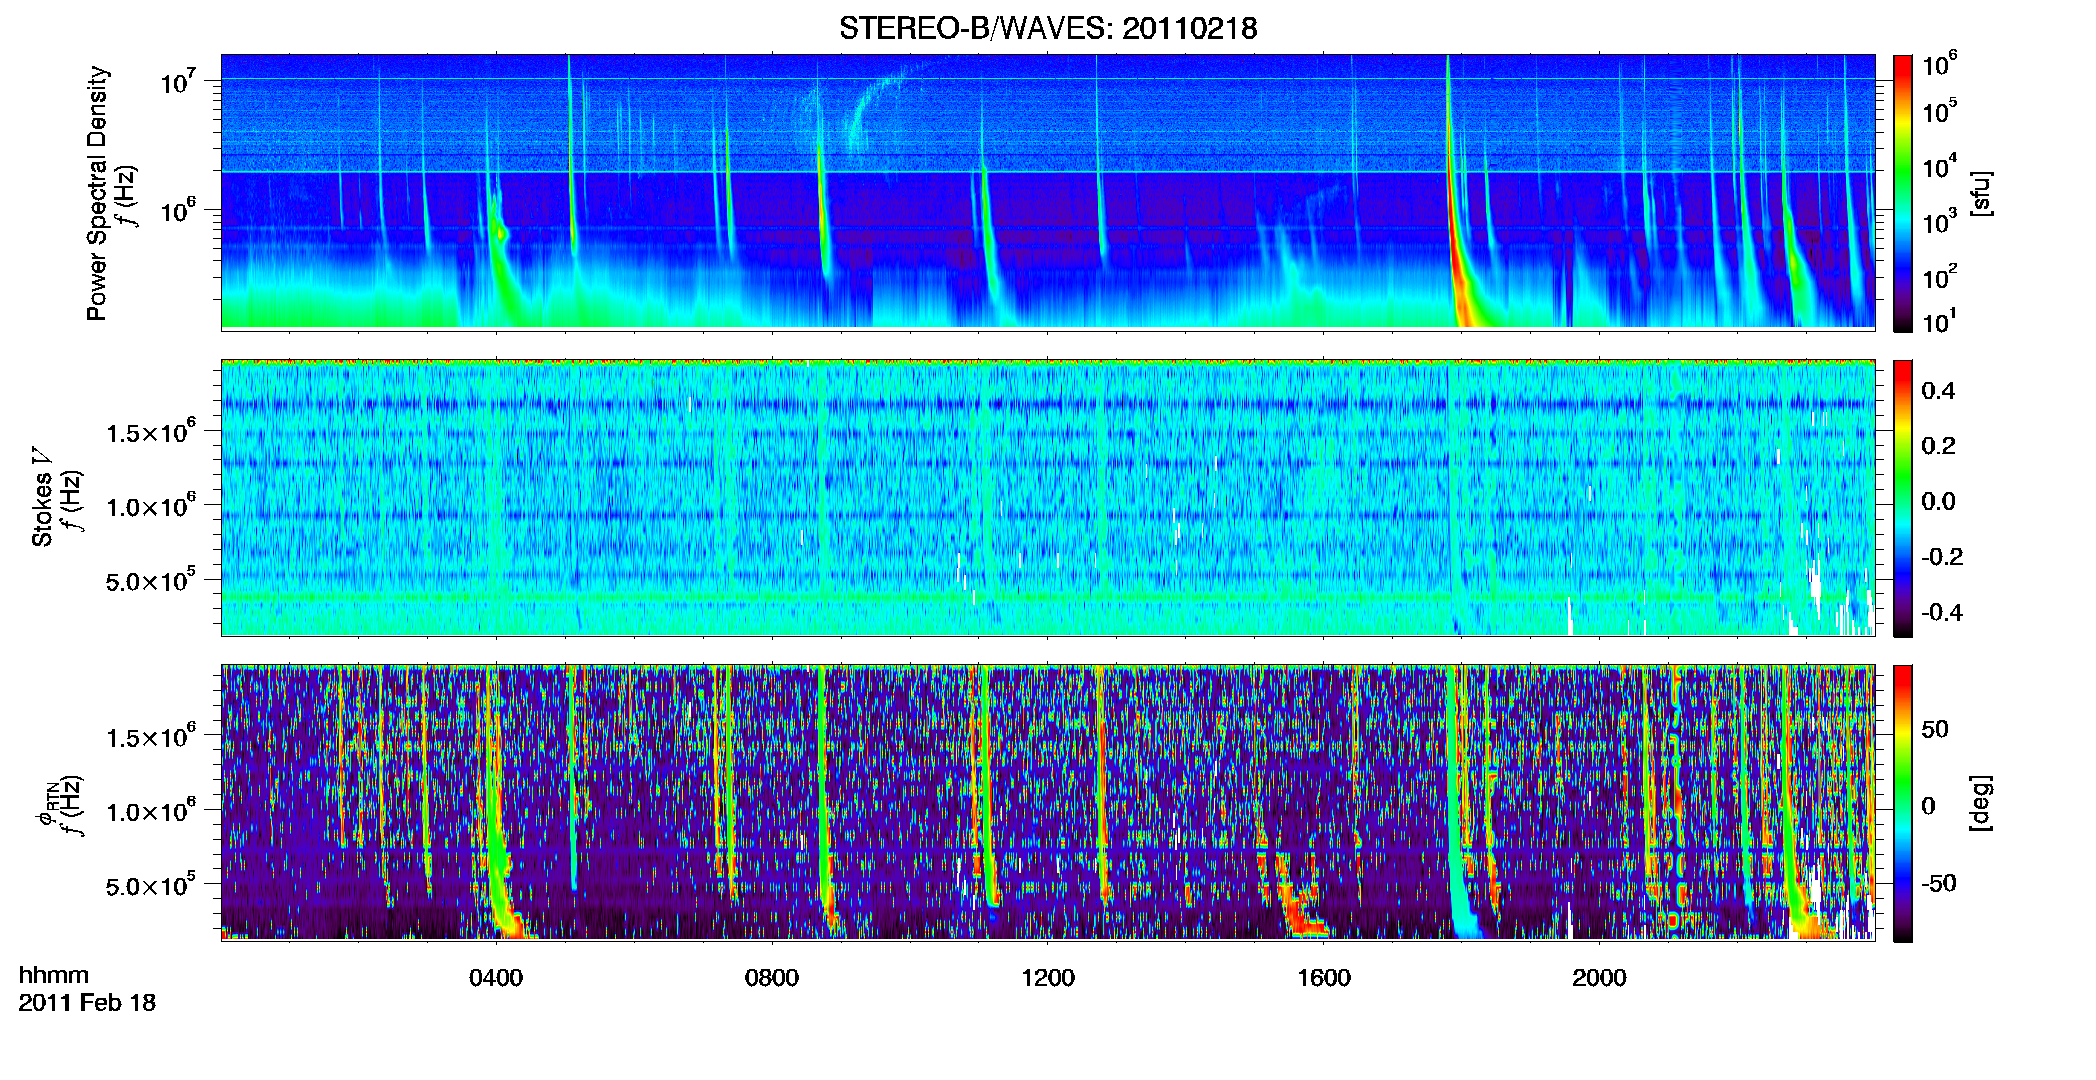Click the 0.4 tick on the Stokes V color bar
The height and width of the screenshot is (1080, 2096).
pyautogui.click(x=1938, y=390)
